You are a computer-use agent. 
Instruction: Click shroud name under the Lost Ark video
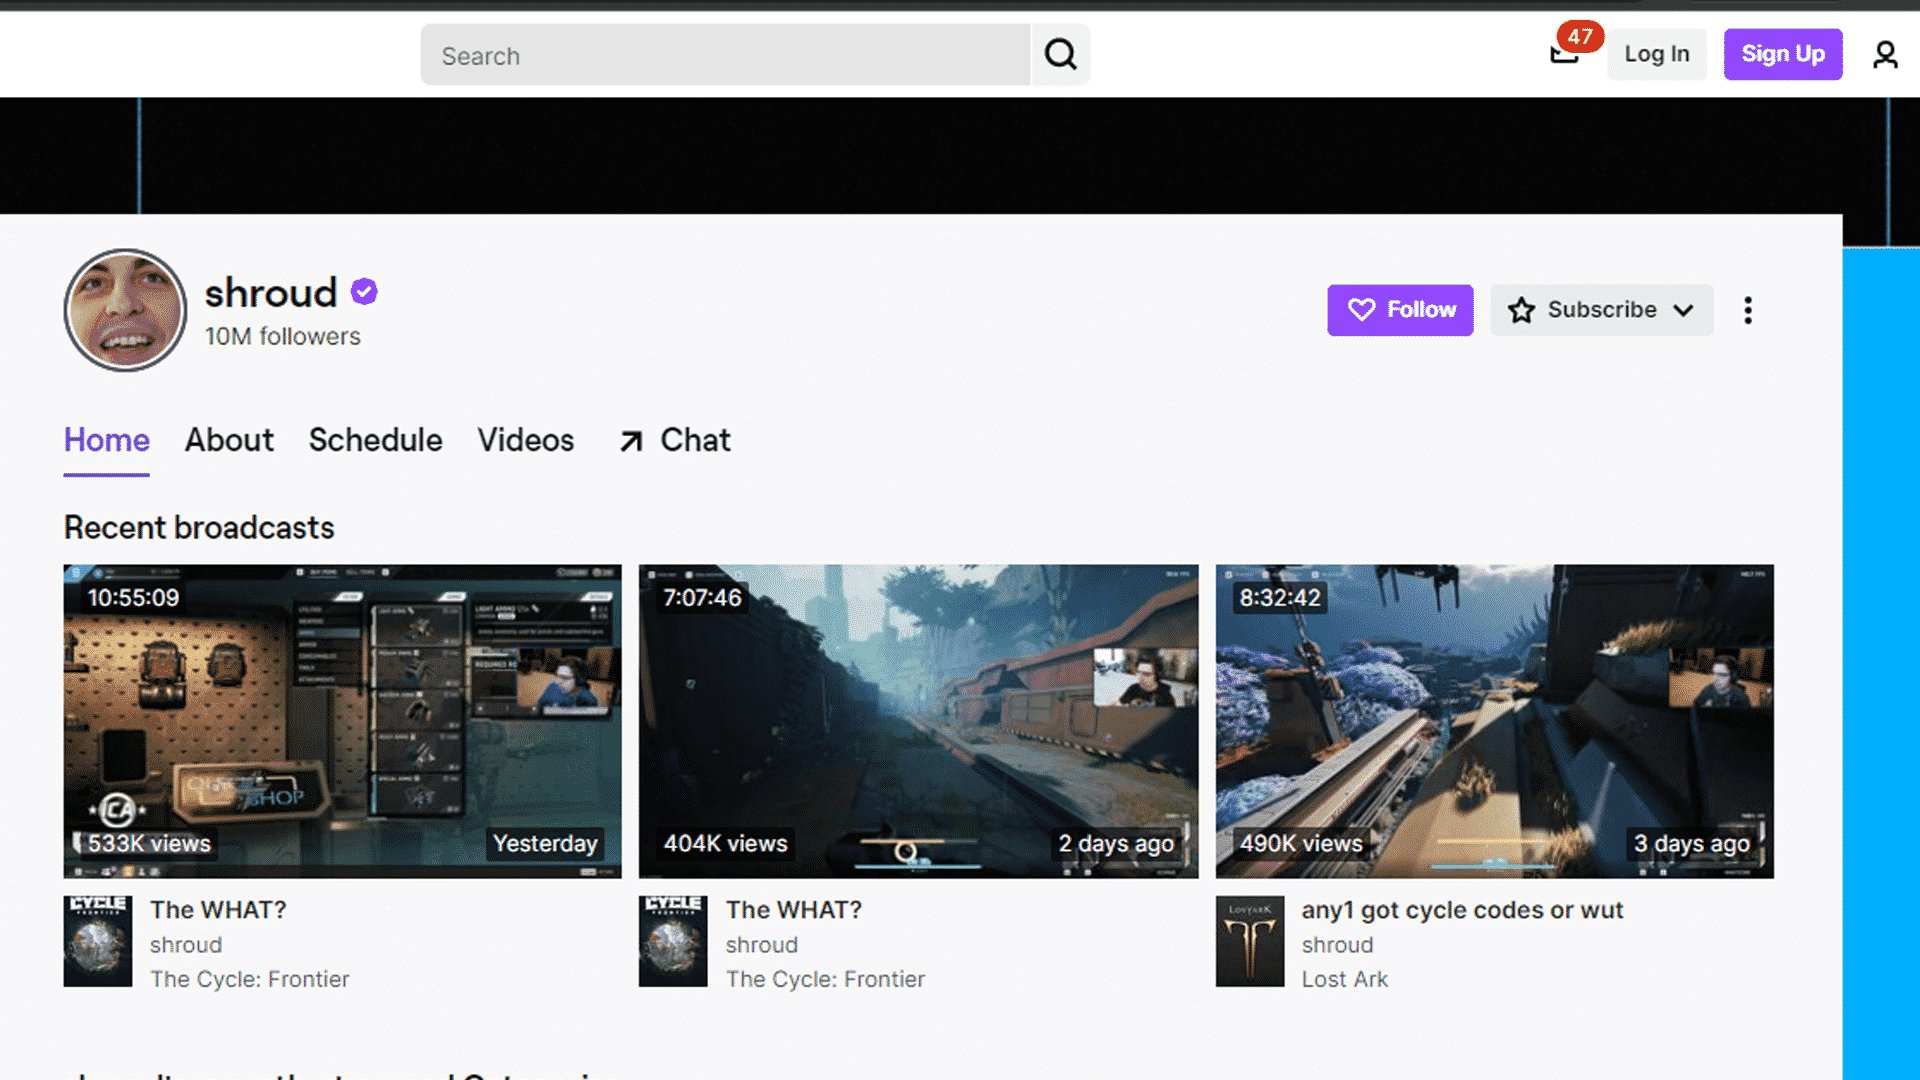tap(1337, 945)
